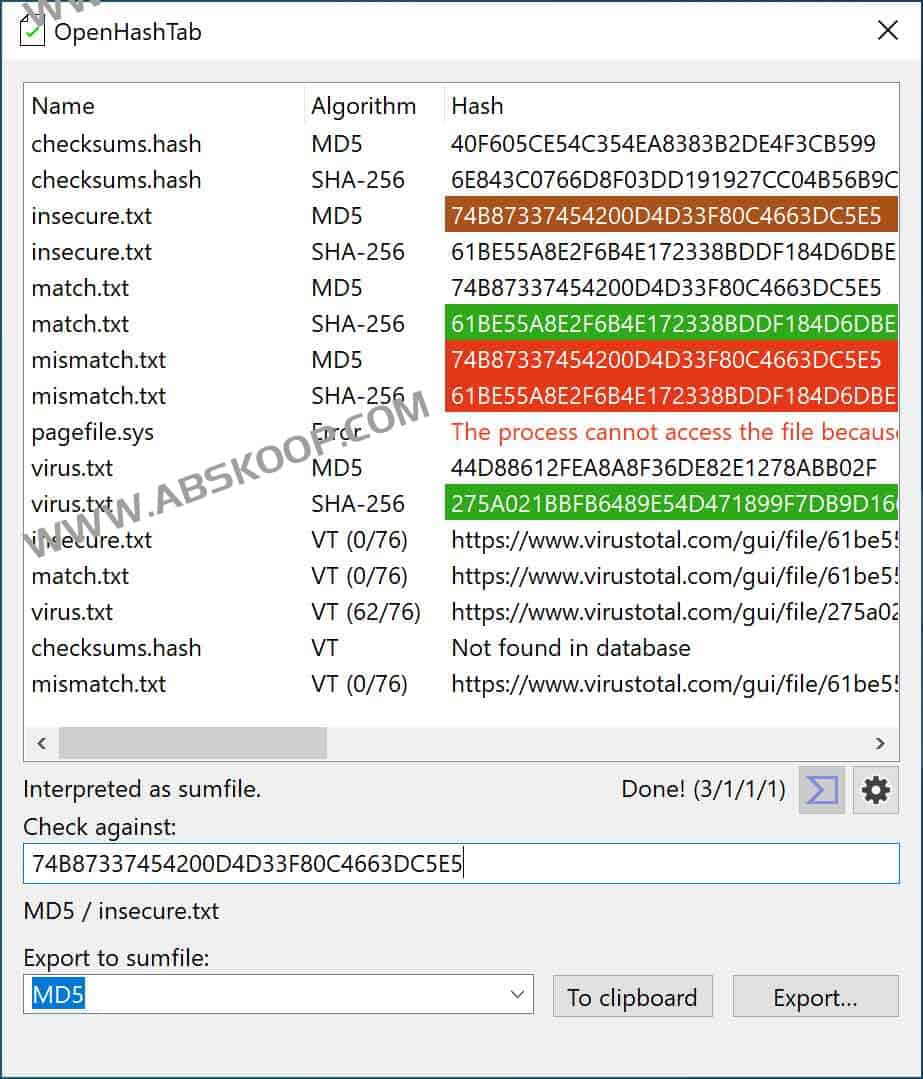923x1079 pixels.
Task: Click the VirusTotal sigma upload icon
Action: [x=820, y=790]
